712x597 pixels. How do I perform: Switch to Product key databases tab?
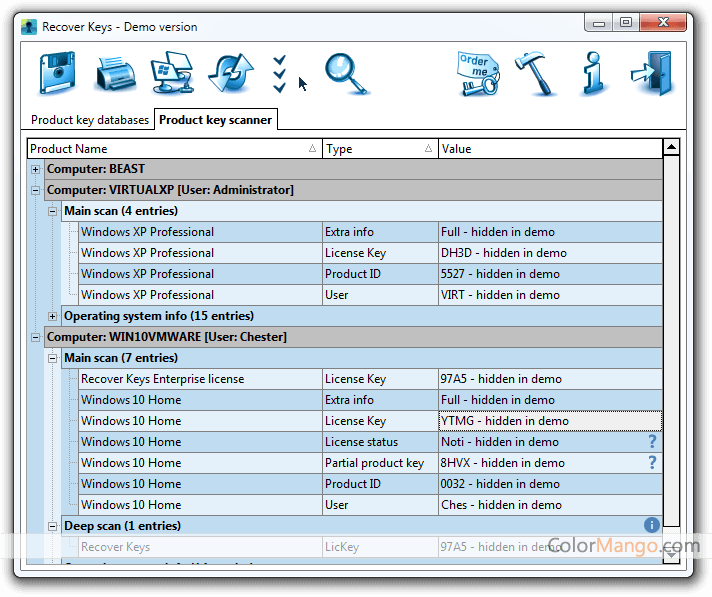[90, 120]
